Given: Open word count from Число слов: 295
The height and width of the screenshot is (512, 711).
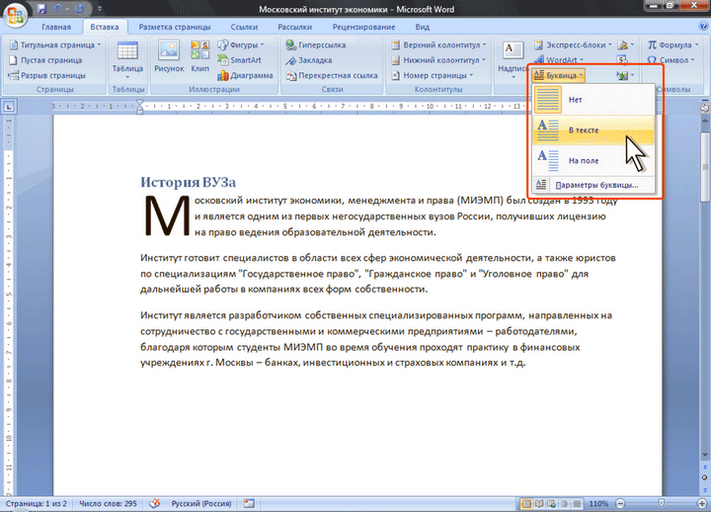Looking at the screenshot, I should click(x=107, y=503).
